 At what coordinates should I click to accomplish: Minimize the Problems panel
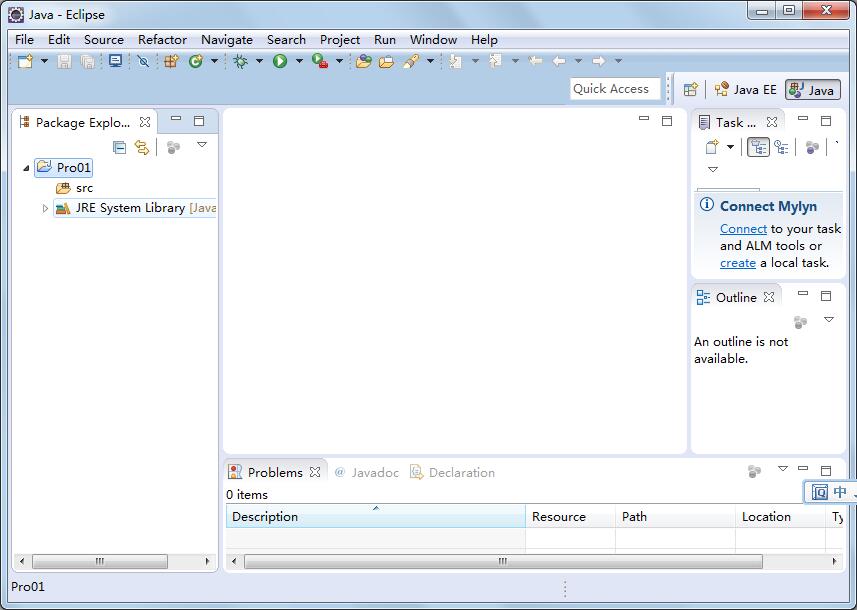pyautogui.click(x=803, y=468)
